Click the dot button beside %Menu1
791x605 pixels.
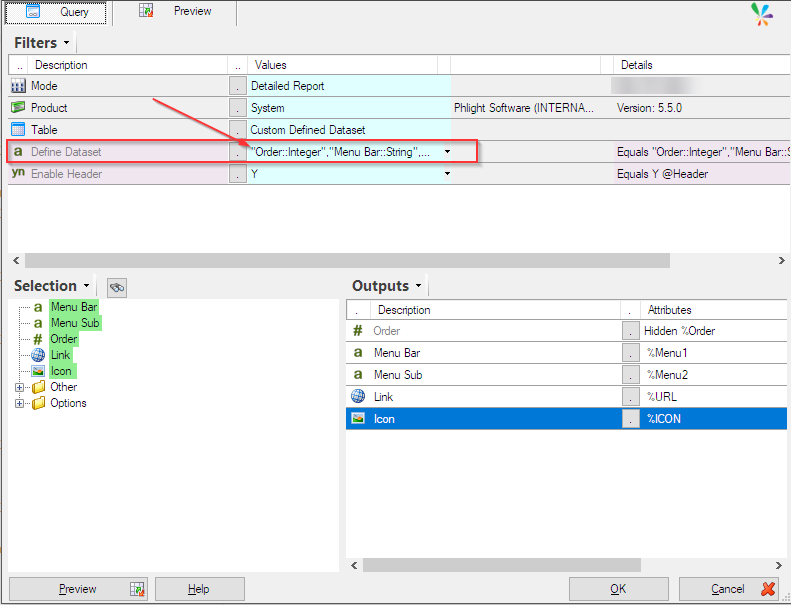tap(631, 353)
